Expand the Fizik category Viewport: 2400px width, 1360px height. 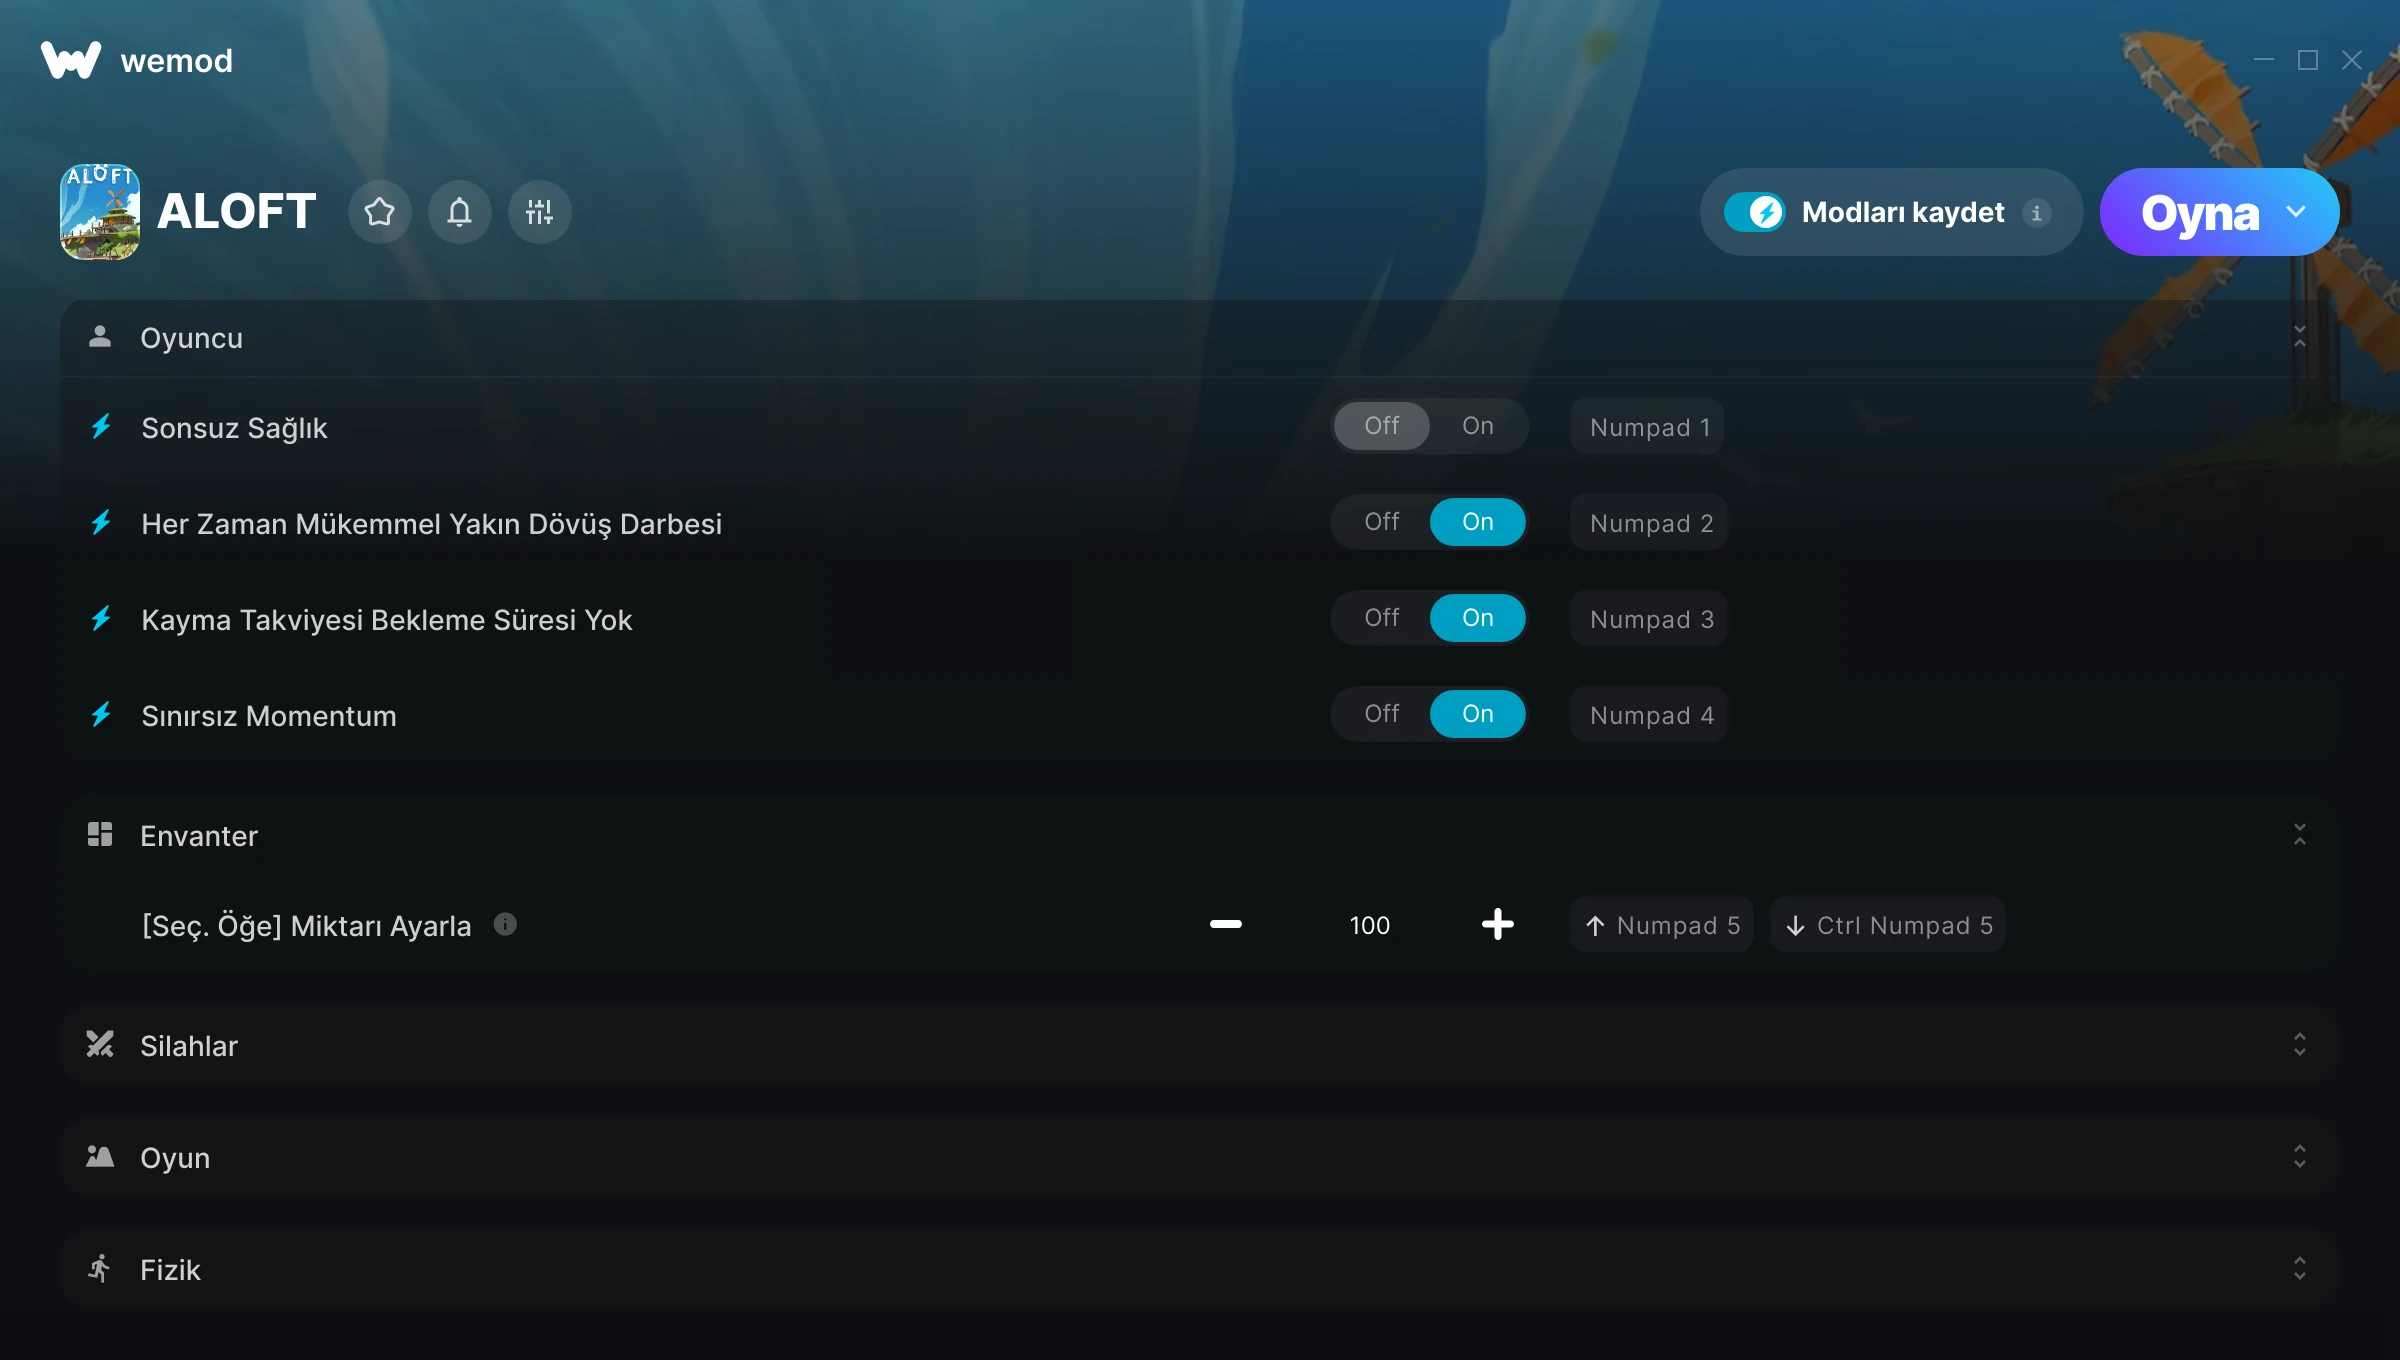[1200, 1269]
